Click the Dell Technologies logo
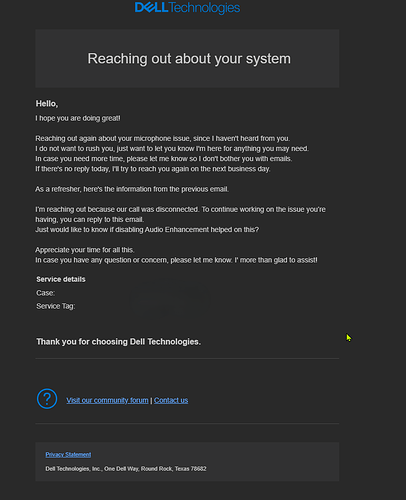Viewport: 406px width, 500px height. click(187, 8)
